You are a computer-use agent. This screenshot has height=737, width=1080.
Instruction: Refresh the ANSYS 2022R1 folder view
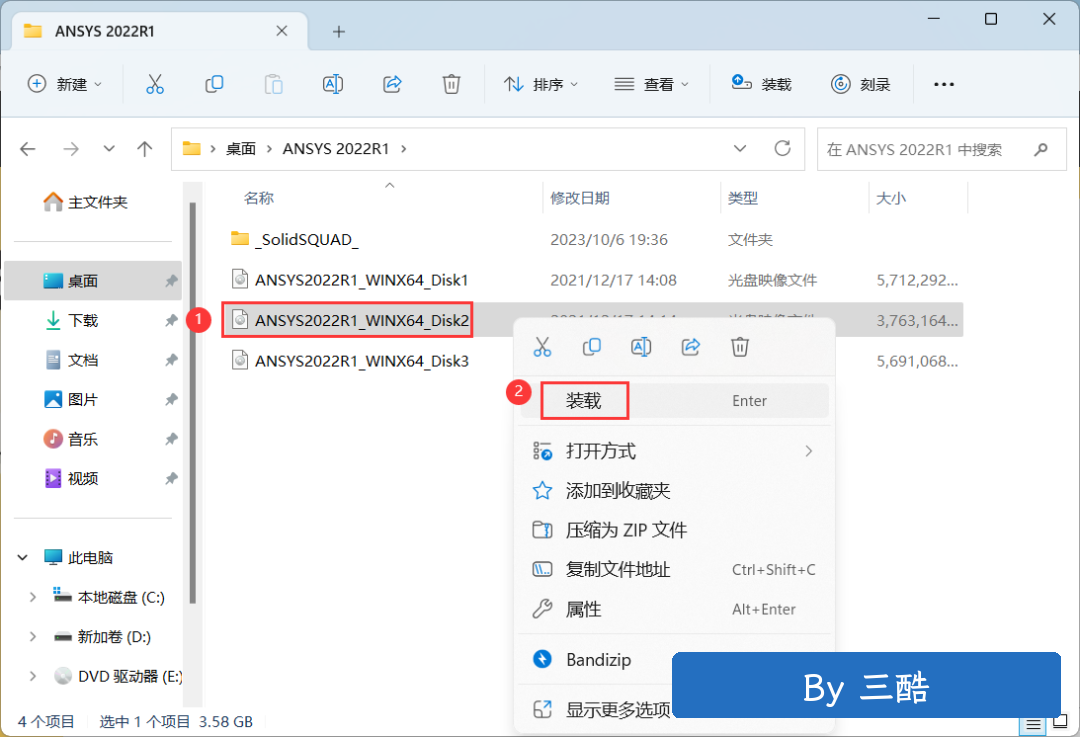[x=782, y=148]
